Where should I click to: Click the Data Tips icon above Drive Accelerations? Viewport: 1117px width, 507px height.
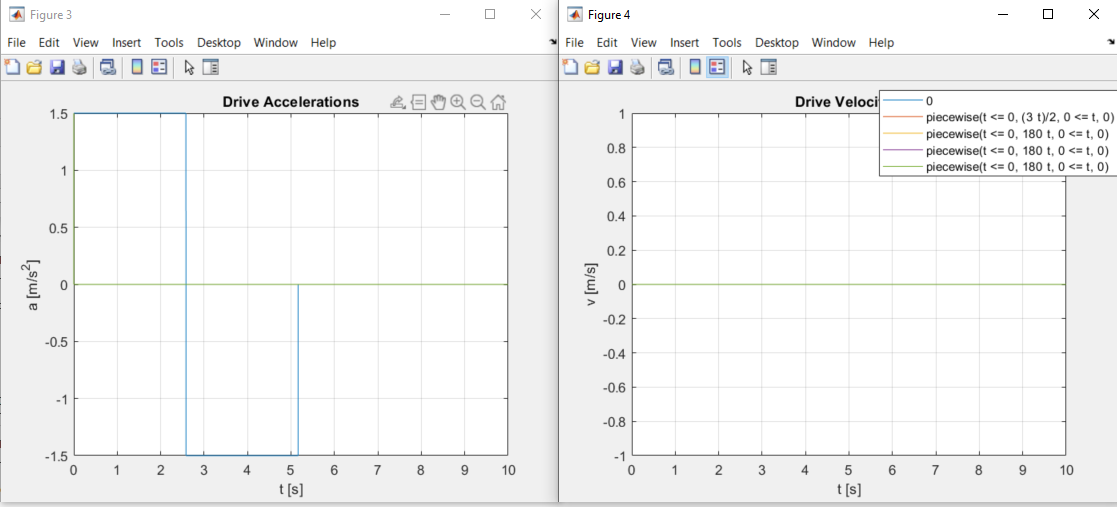click(418, 102)
